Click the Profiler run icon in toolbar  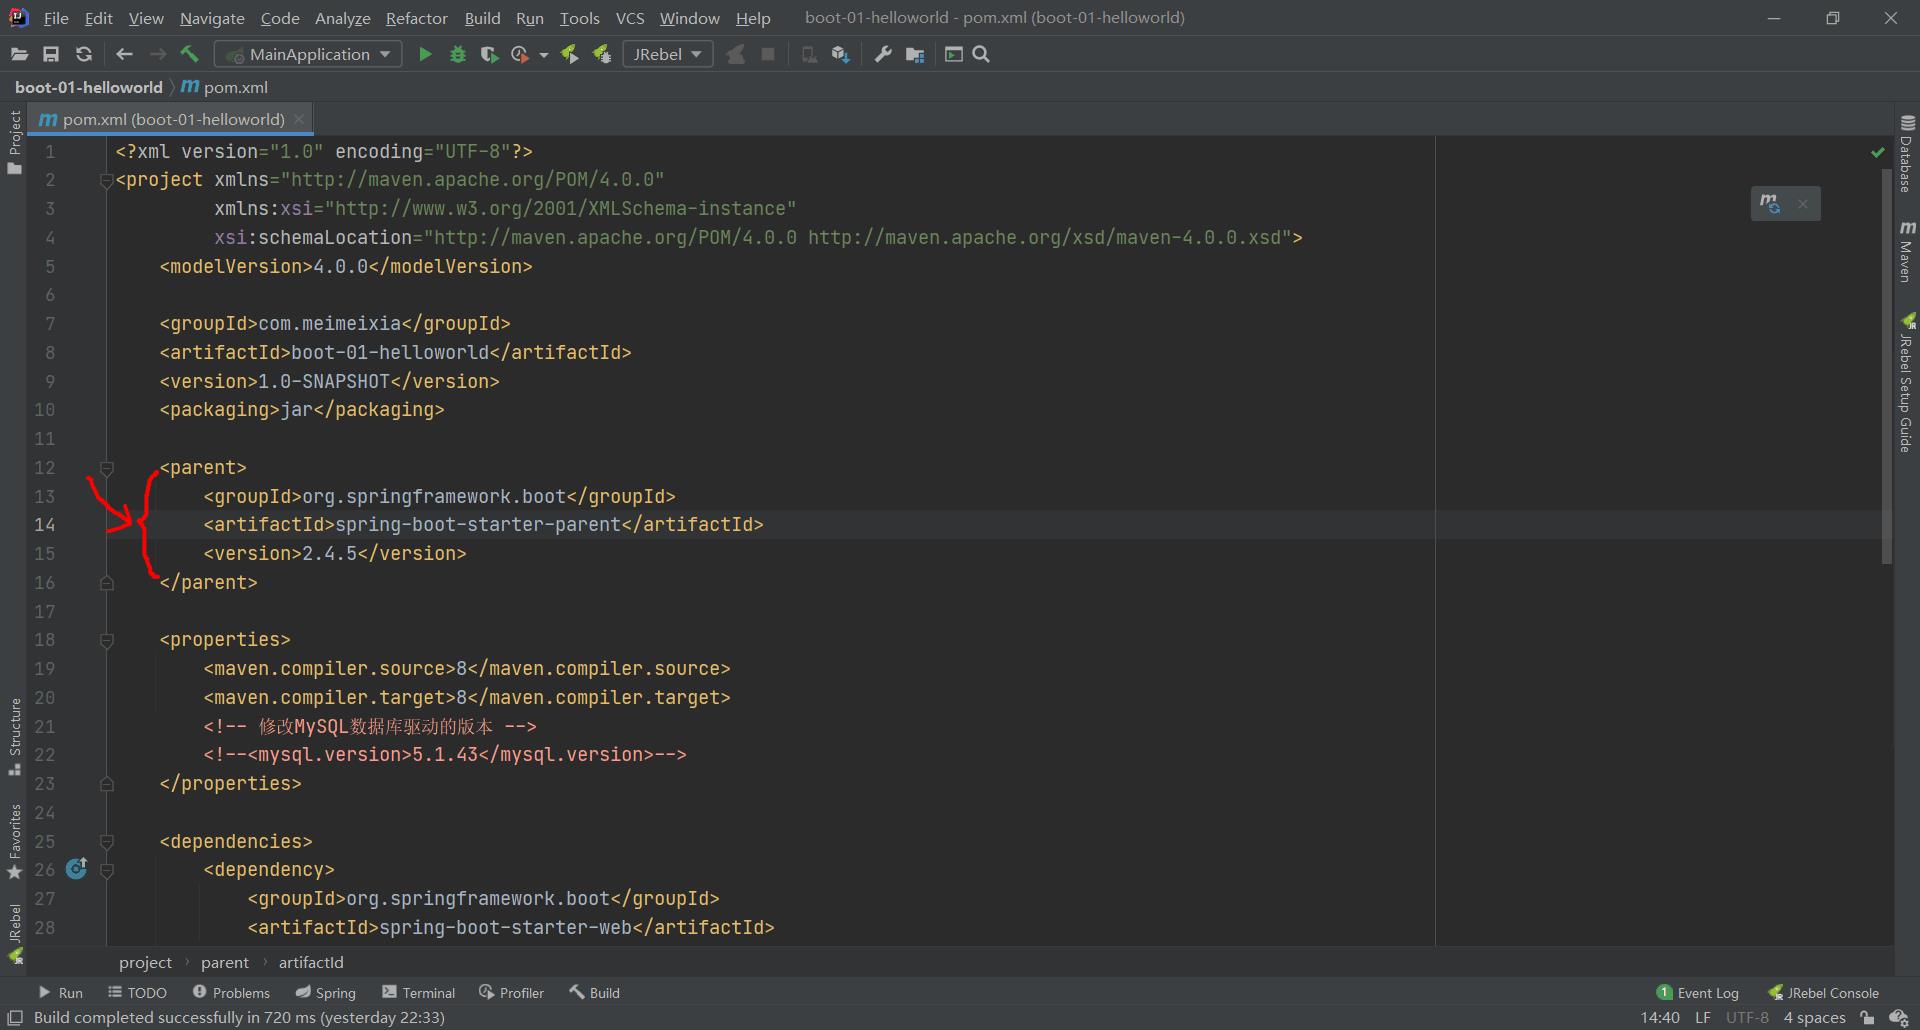pyautogui.click(x=520, y=54)
